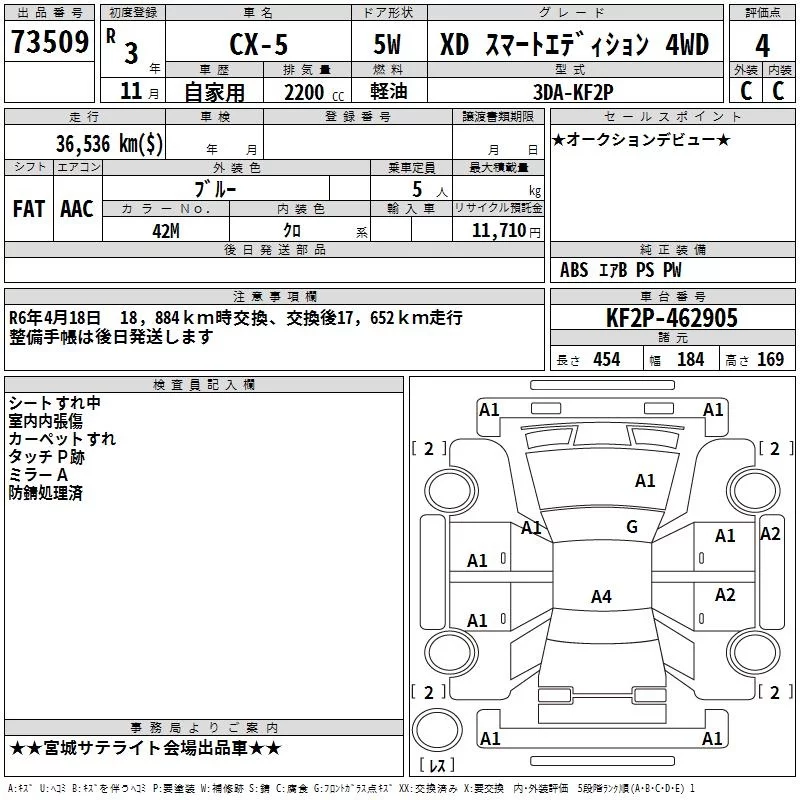This screenshot has height=800, width=800.
Task: Click color number 42M
Action: point(166,231)
